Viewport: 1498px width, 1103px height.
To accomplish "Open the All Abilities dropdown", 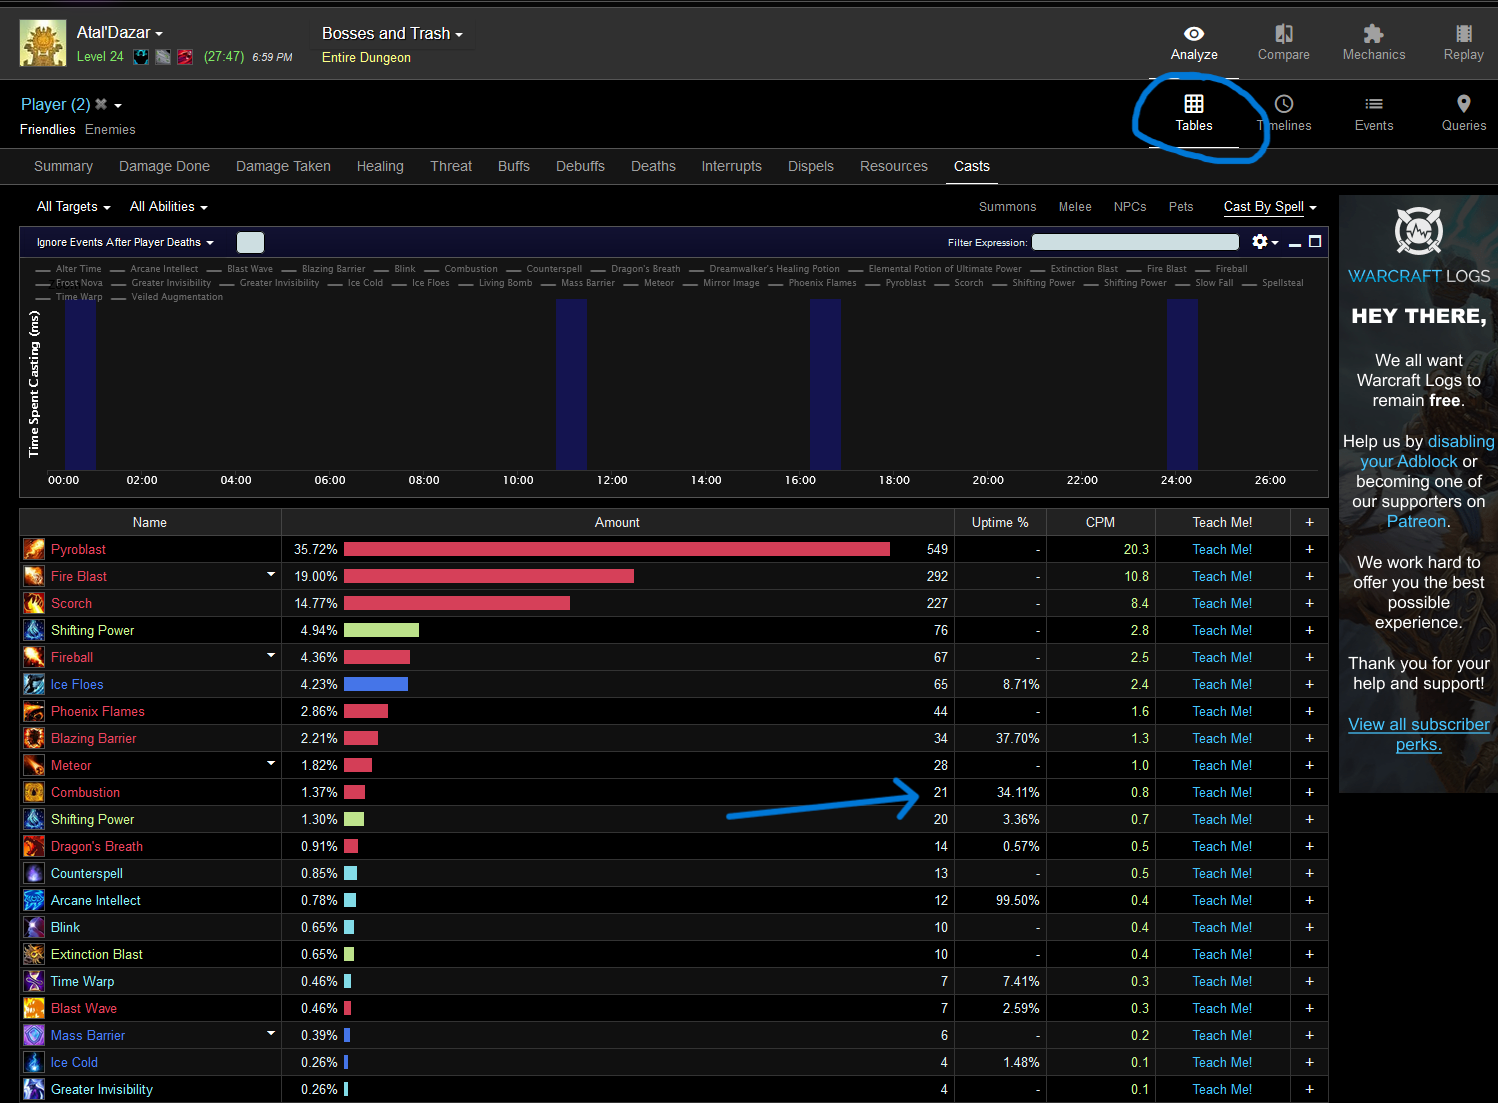I will coord(168,206).
